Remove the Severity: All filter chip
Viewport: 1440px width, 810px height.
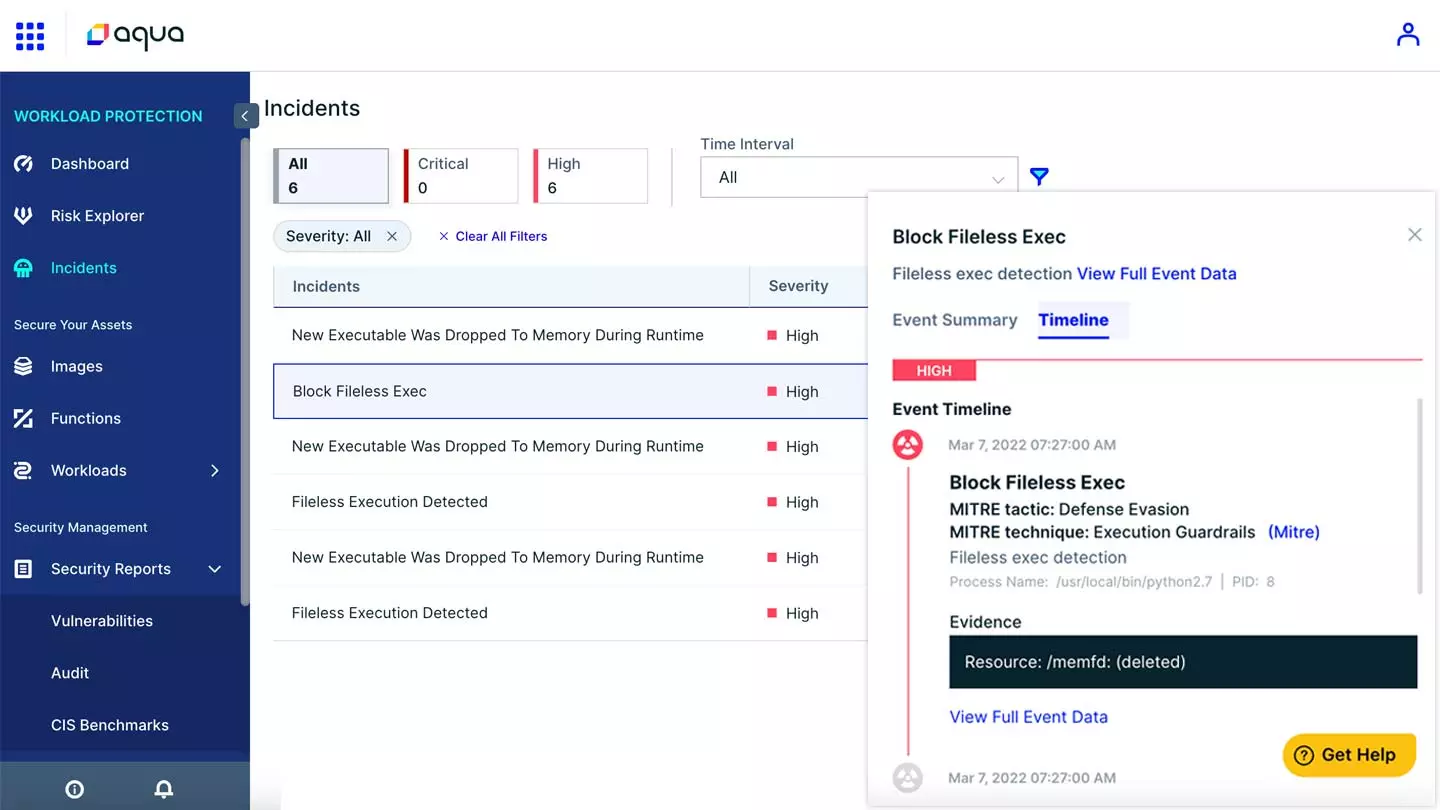click(x=392, y=237)
